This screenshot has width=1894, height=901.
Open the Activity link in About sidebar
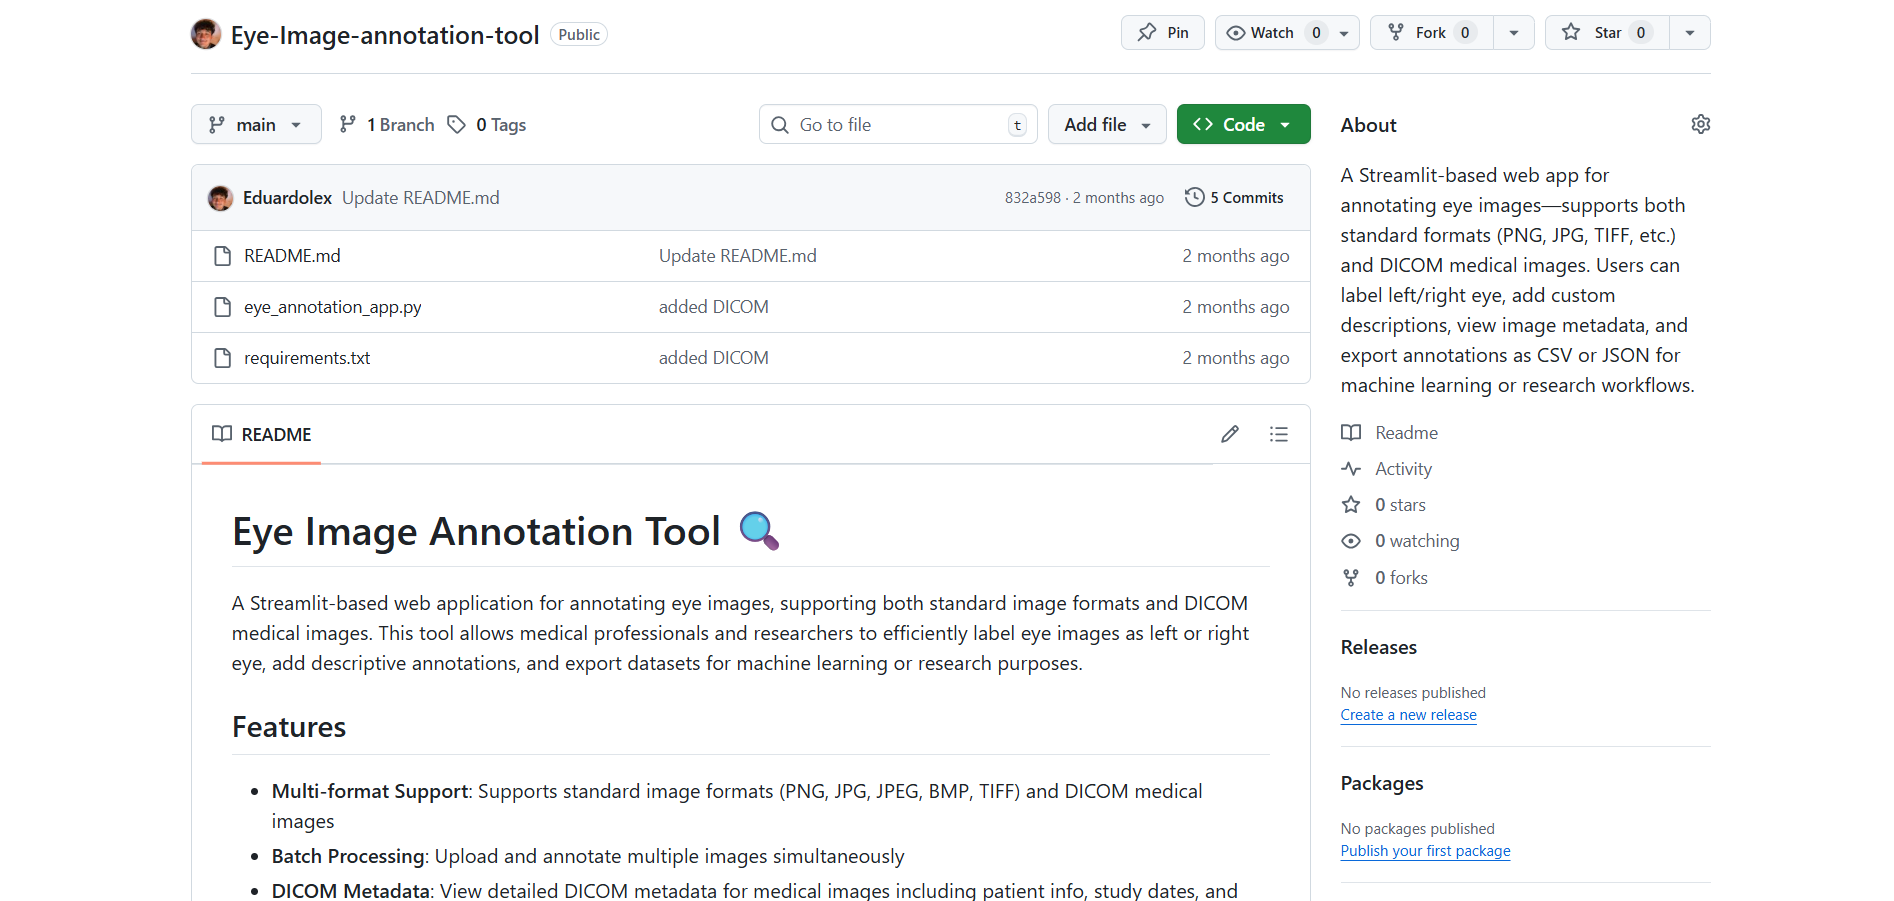(1403, 469)
